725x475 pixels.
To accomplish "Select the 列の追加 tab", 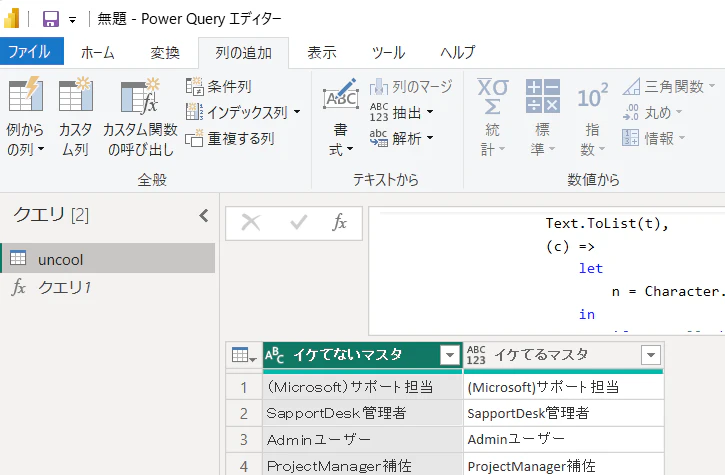I will [x=243, y=53].
